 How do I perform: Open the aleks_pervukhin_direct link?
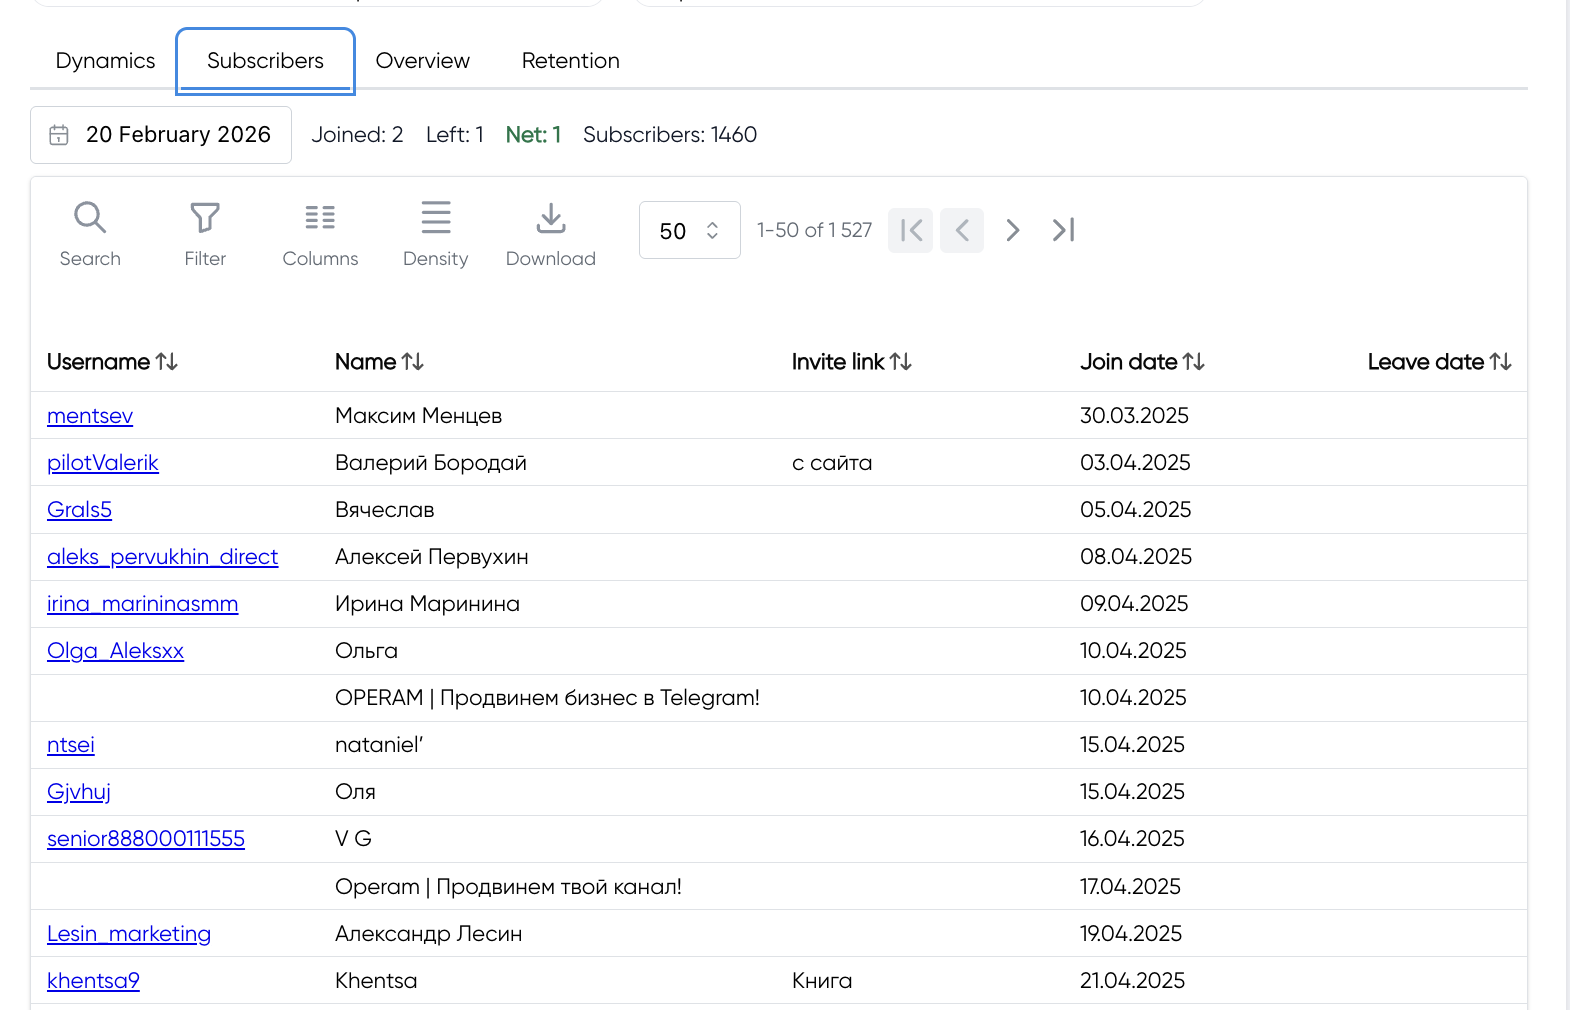162,557
